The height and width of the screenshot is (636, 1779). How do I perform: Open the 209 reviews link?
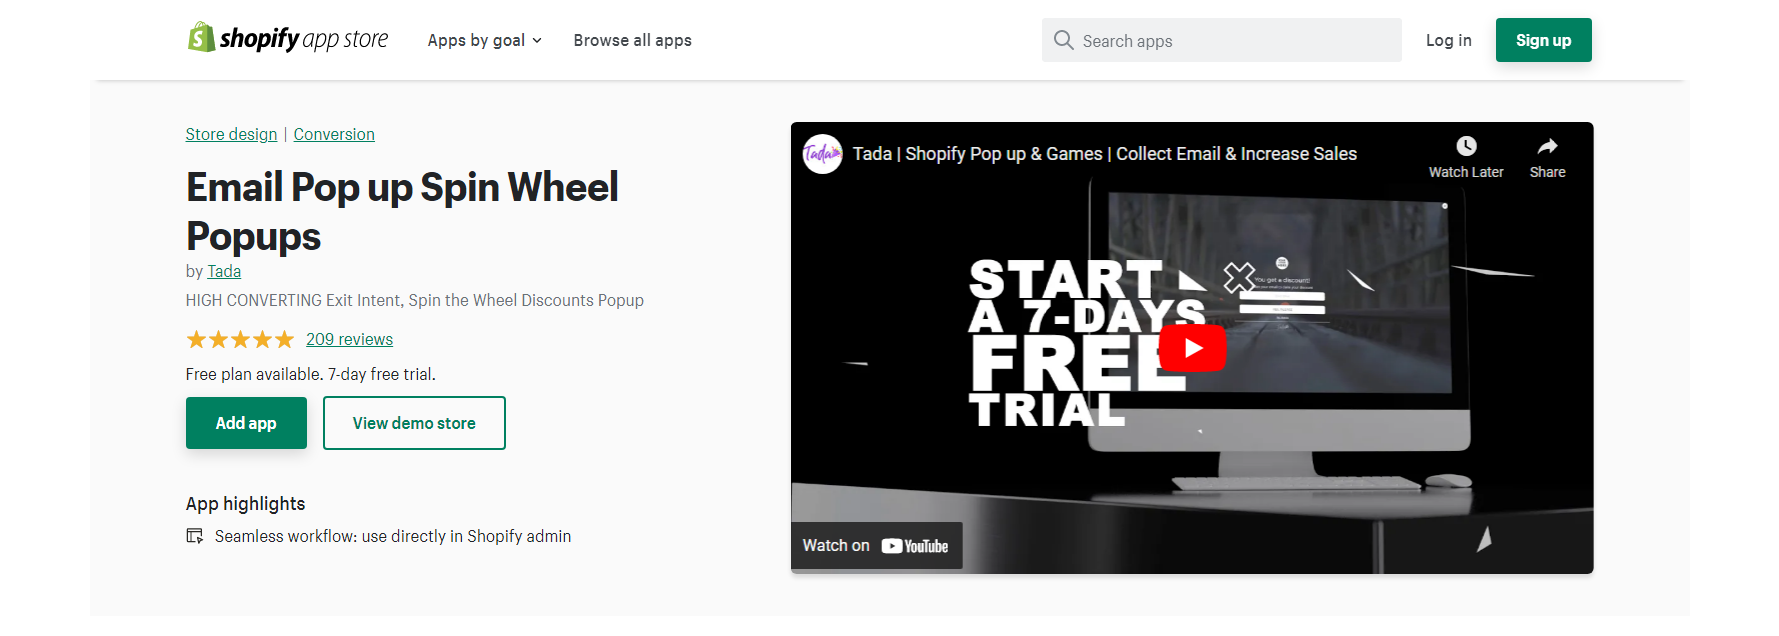349,339
